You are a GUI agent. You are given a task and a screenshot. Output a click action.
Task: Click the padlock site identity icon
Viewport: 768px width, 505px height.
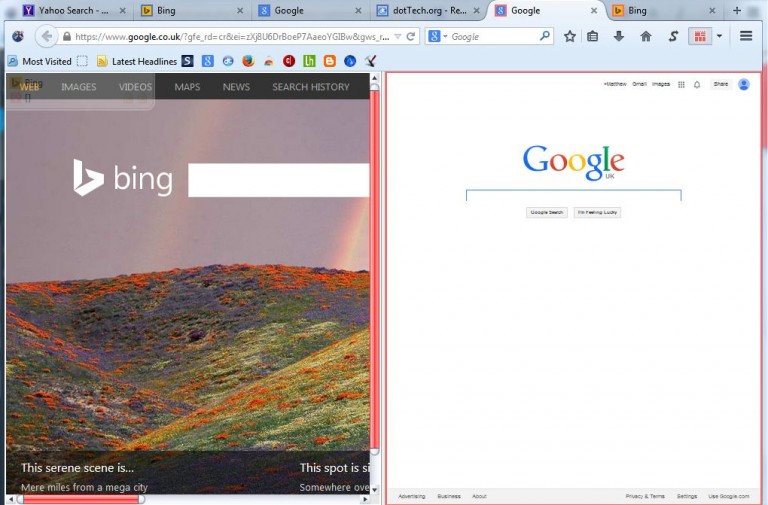tap(67, 37)
